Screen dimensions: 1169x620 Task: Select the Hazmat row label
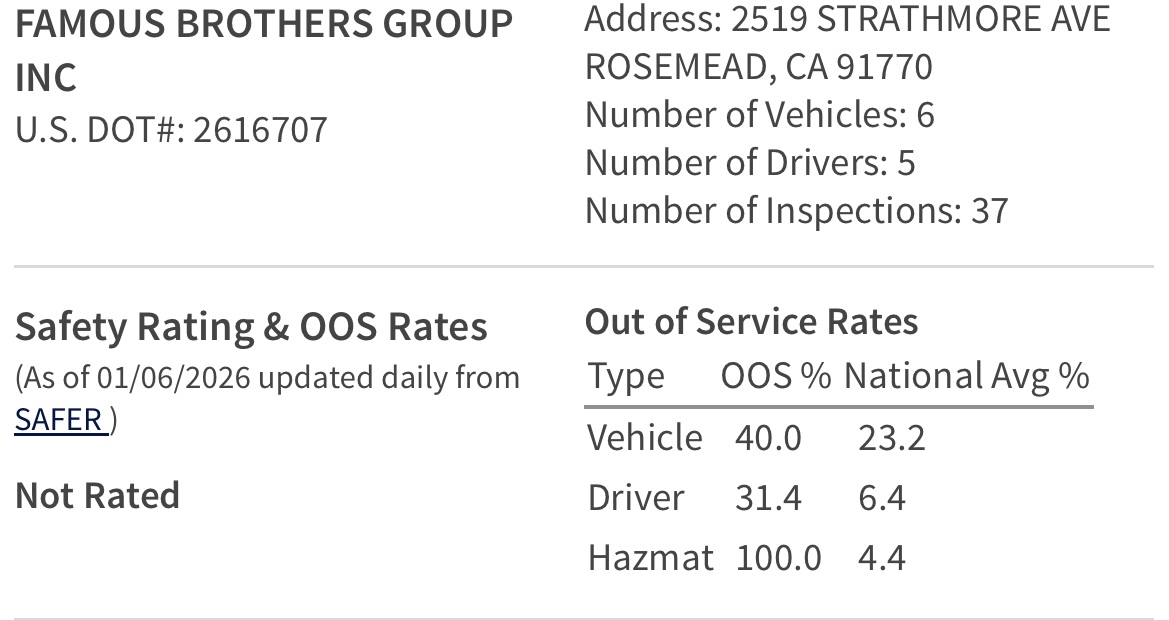(650, 557)
